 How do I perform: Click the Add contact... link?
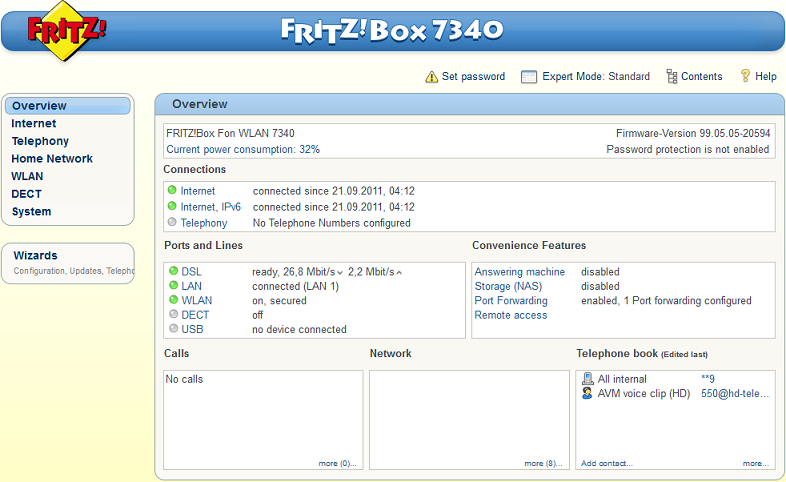(x=607, y=463)
